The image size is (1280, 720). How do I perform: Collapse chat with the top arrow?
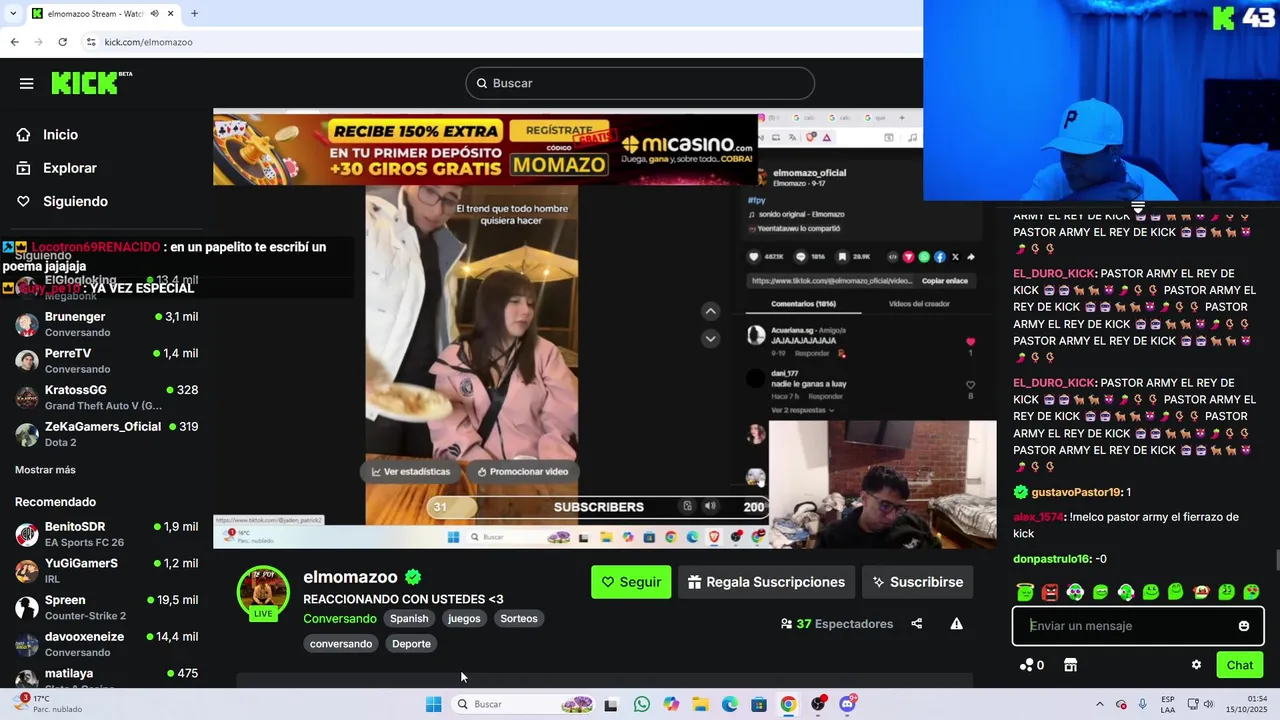click(1138, 207)
